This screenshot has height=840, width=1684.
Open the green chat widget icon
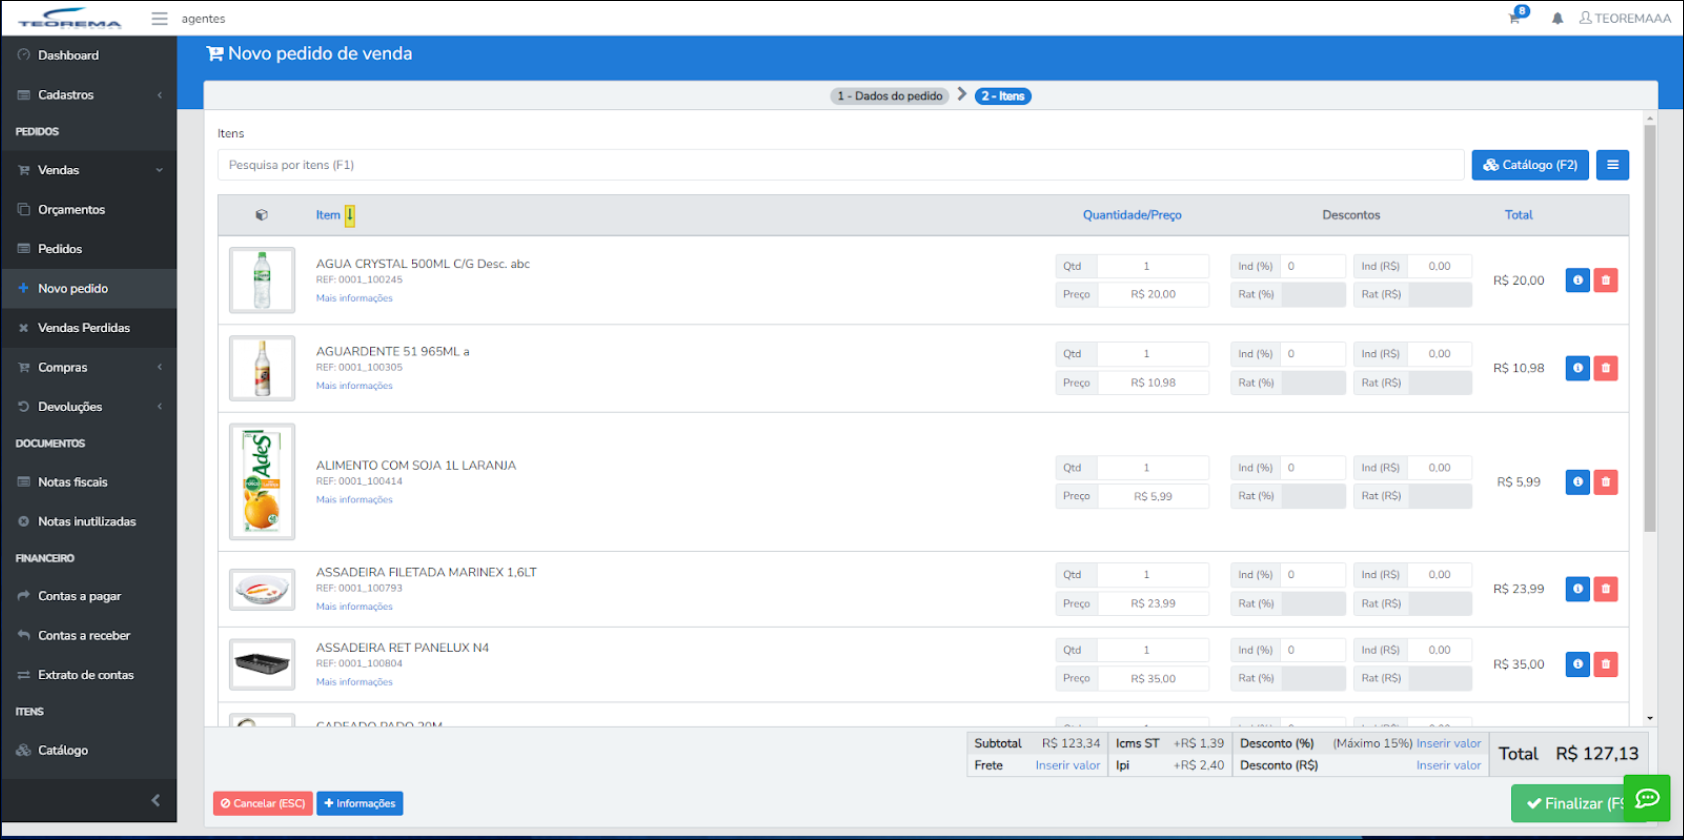pyautogui.click(x=1647, y=798)
